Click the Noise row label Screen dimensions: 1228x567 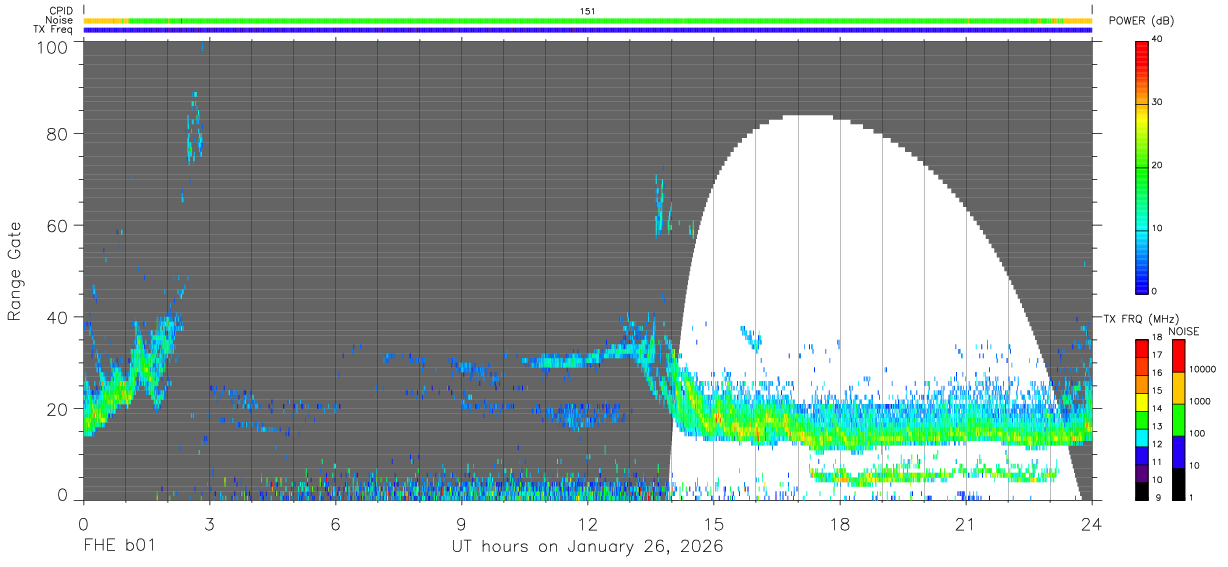click(58, 20)
